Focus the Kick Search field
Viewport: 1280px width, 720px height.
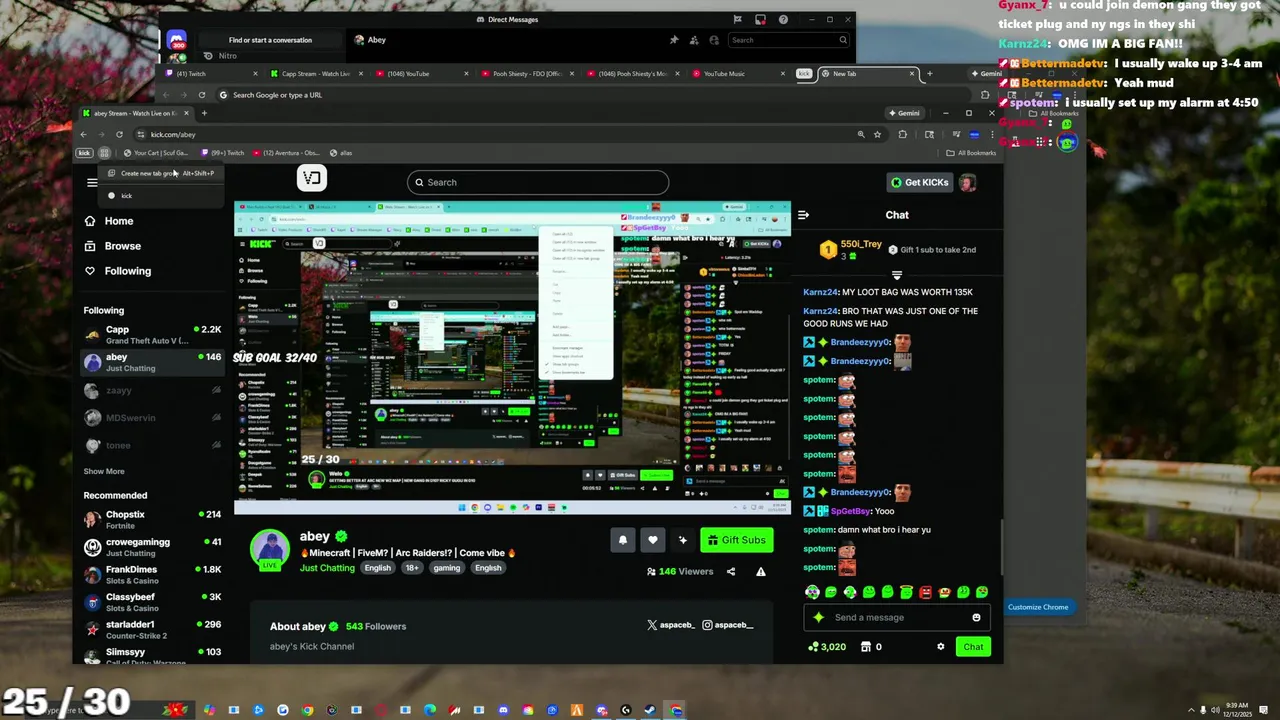pos(538,182)
